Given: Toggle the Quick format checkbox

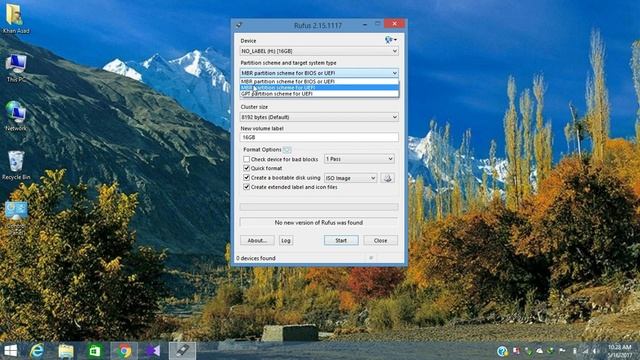Looking at the screenshot, I should point(246,168).
